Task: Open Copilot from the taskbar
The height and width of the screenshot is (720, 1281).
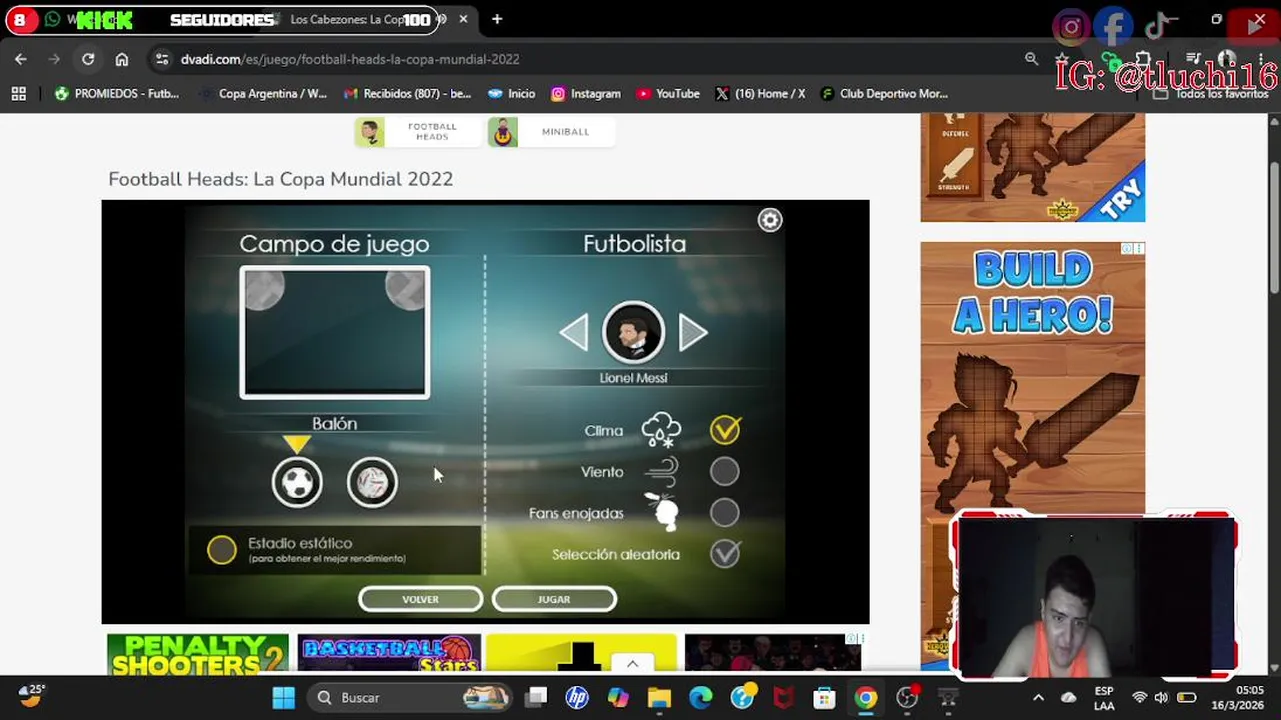Action: pyautogui.click(x=618, y=697)
